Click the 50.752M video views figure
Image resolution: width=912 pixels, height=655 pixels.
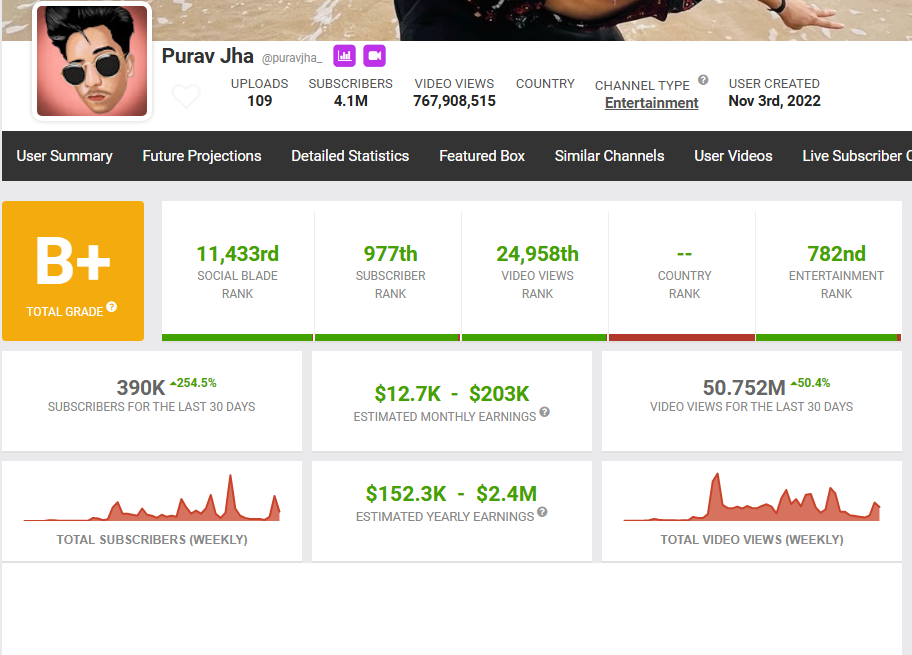(744, 387)
